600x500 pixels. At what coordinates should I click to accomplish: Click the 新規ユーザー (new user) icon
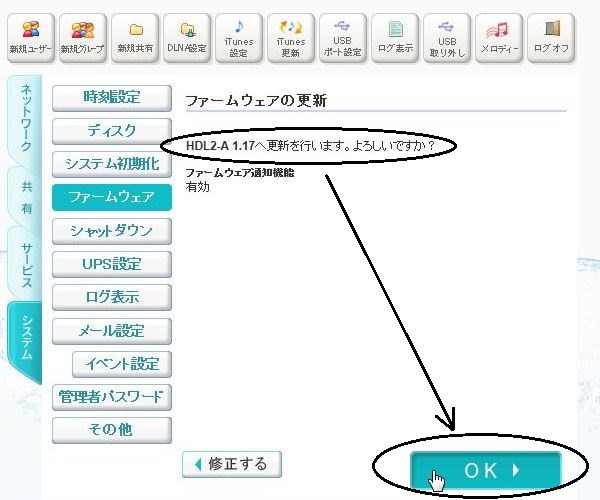tap(31, 37)
